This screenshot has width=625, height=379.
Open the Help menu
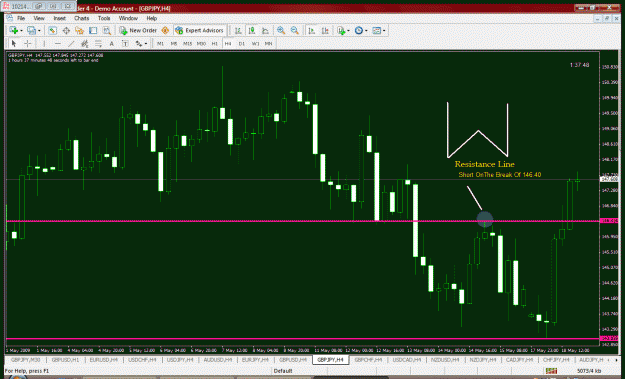pyautogui.click(x=151, y=18)
